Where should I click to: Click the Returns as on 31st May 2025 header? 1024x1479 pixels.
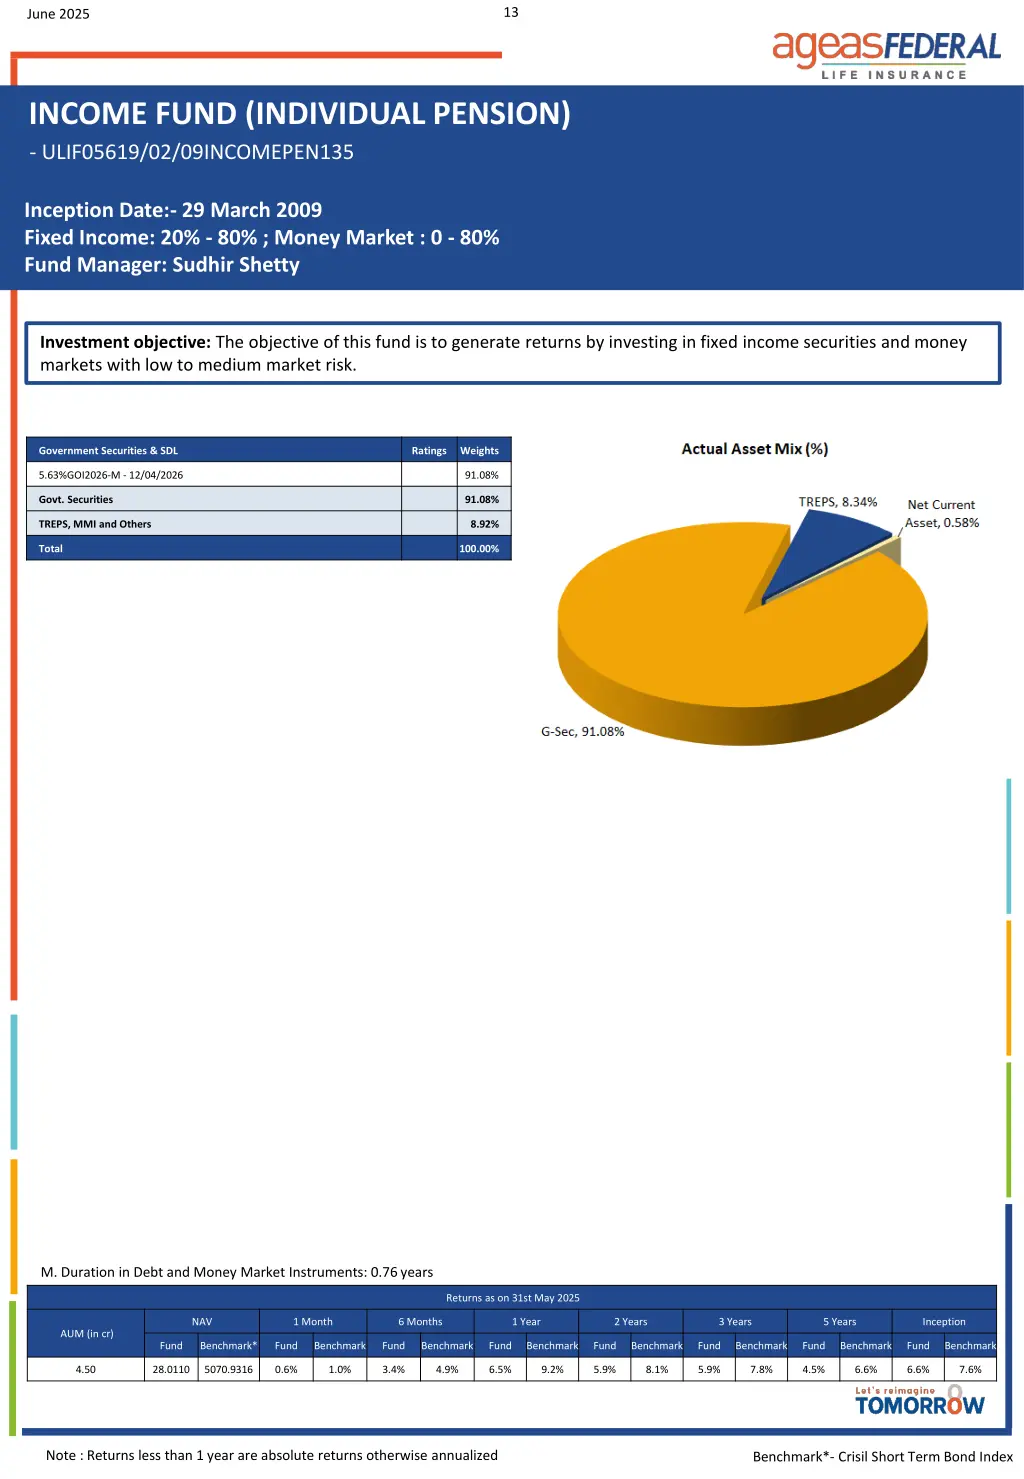pyautogui.click(x=513, y=1298)
